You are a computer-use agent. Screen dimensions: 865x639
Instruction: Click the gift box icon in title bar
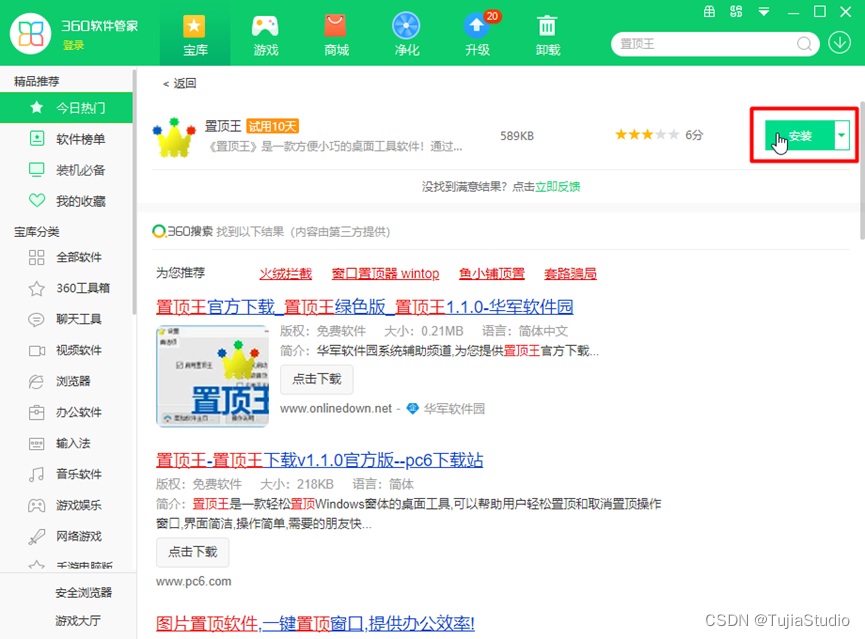pos(709,12)
